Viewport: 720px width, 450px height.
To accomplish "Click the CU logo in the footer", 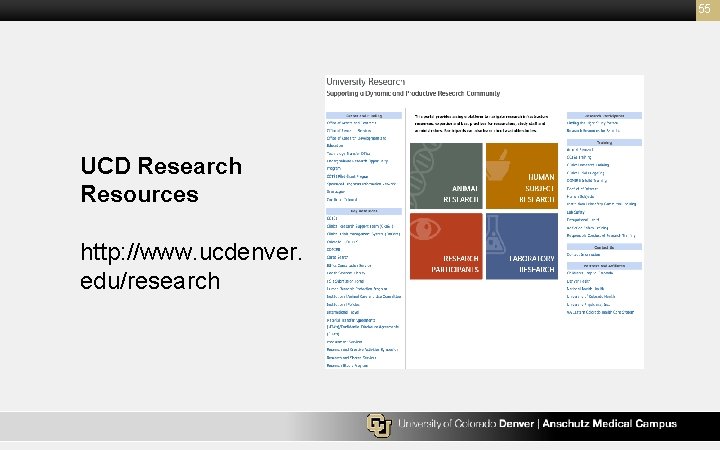I will pos(379,425).
